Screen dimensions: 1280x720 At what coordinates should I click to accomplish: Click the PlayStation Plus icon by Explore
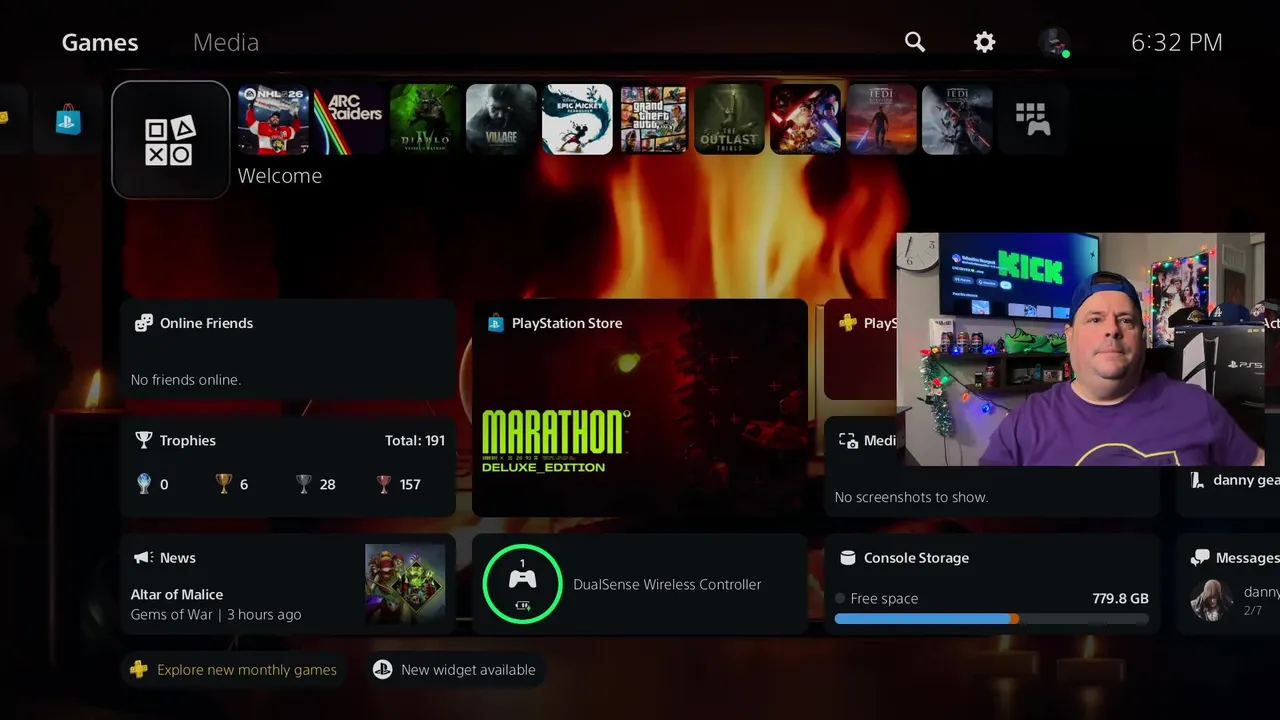(x=139, y=670)
